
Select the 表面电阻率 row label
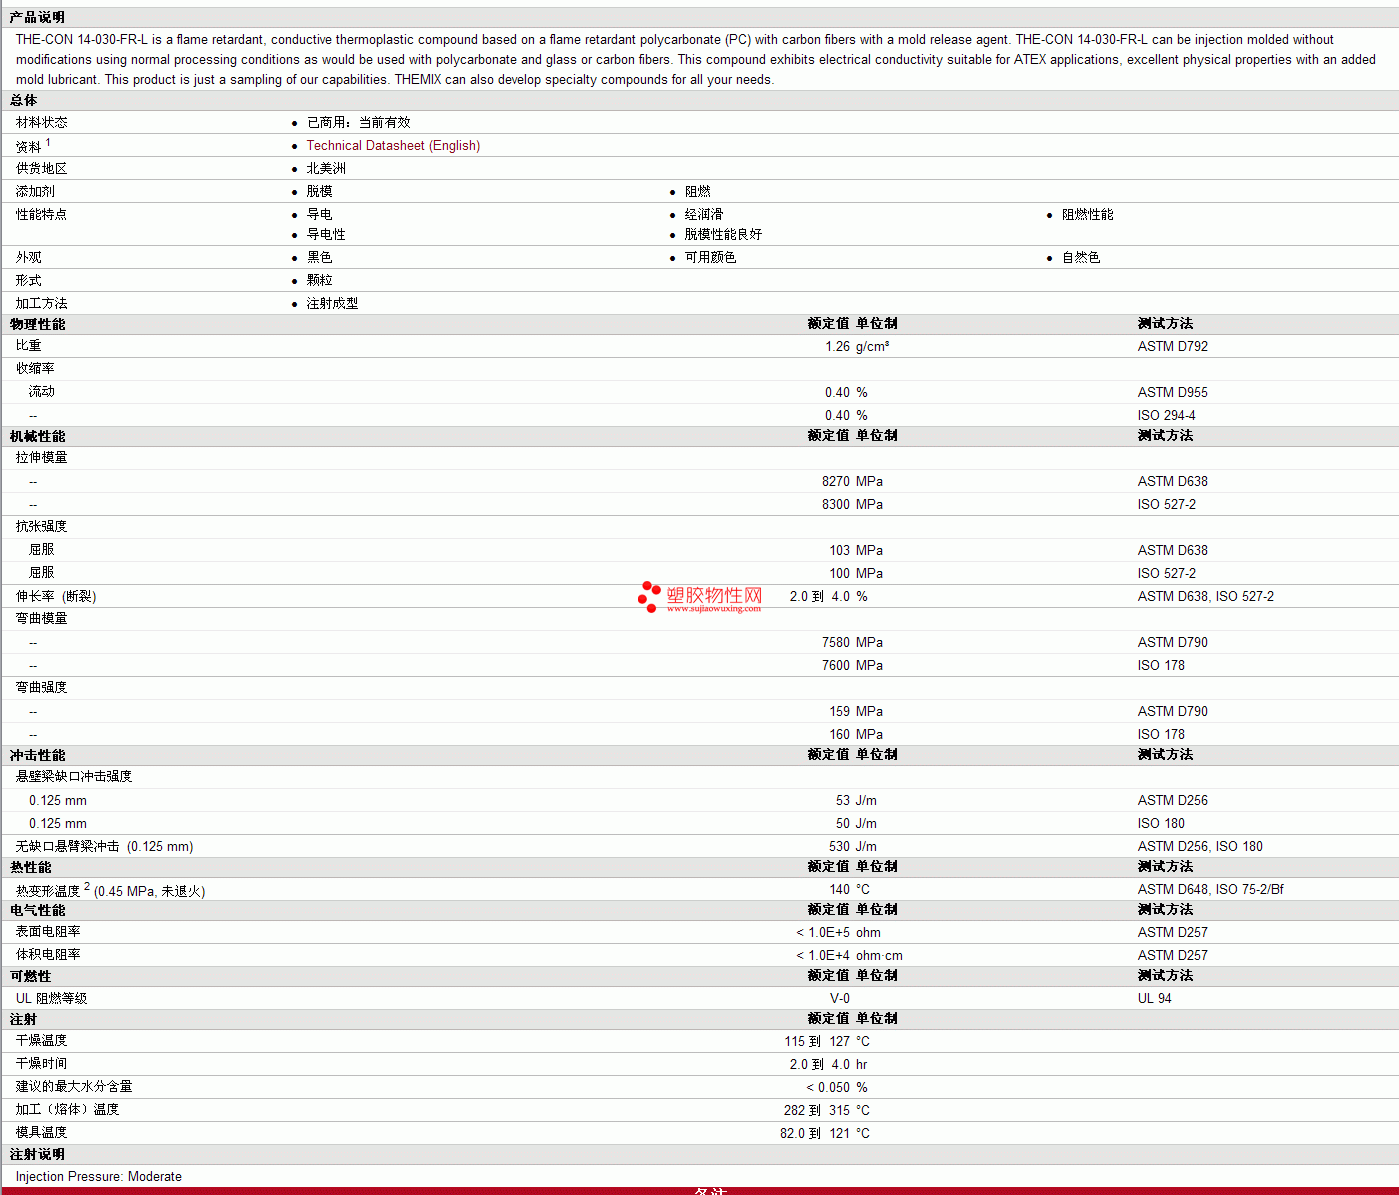[x=48, y=932]
